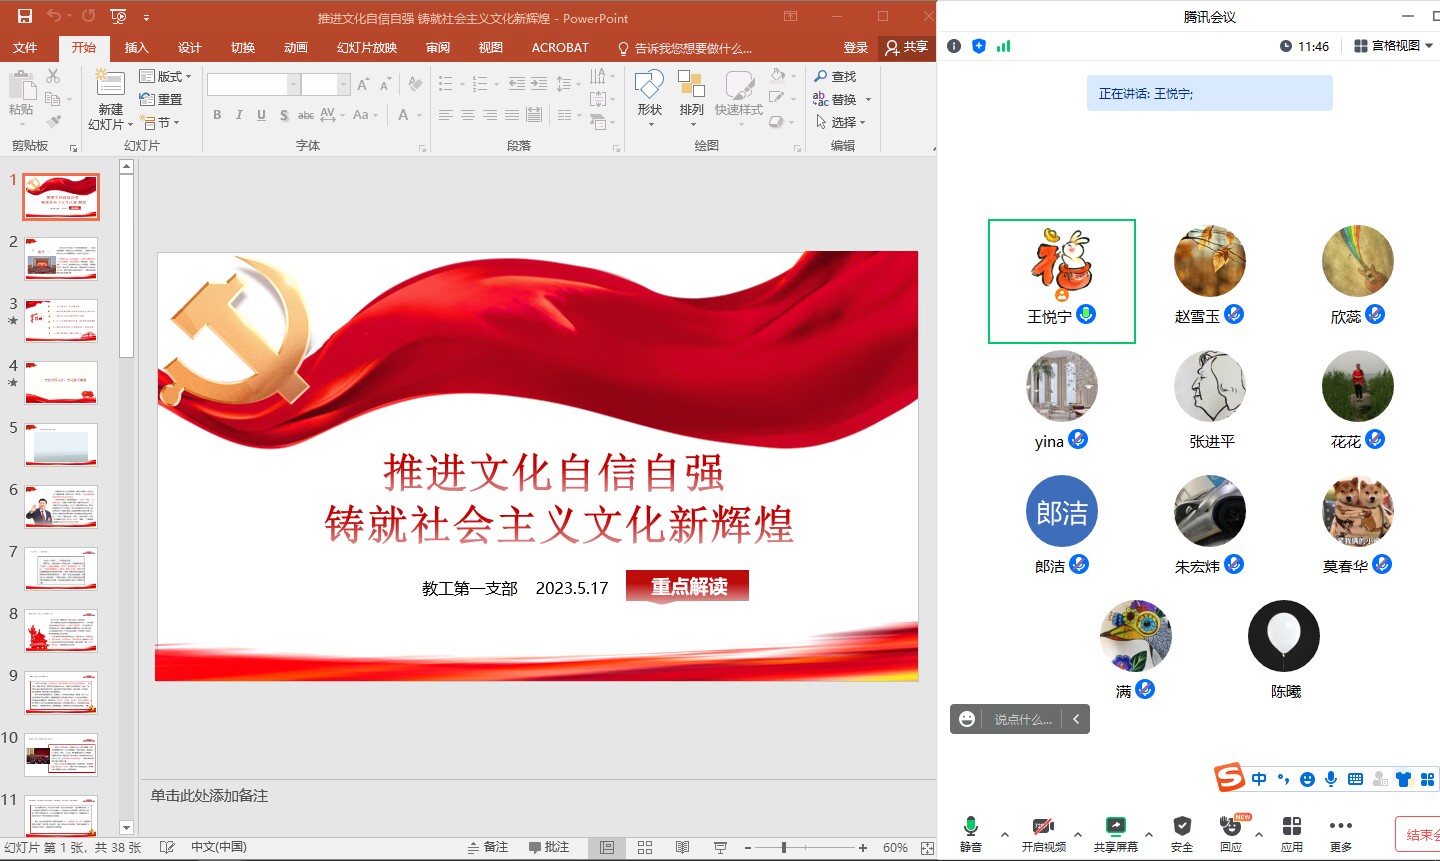Open the font name combo box
The width and height of the screenshot is (1440, 861).
(x=253, y=85)
